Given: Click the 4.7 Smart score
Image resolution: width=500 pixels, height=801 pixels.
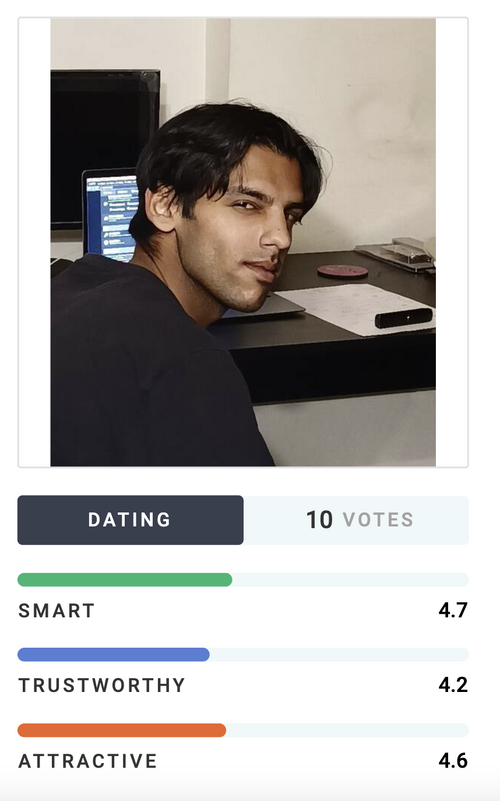Looking at the screenshot, I should (453, 610).
